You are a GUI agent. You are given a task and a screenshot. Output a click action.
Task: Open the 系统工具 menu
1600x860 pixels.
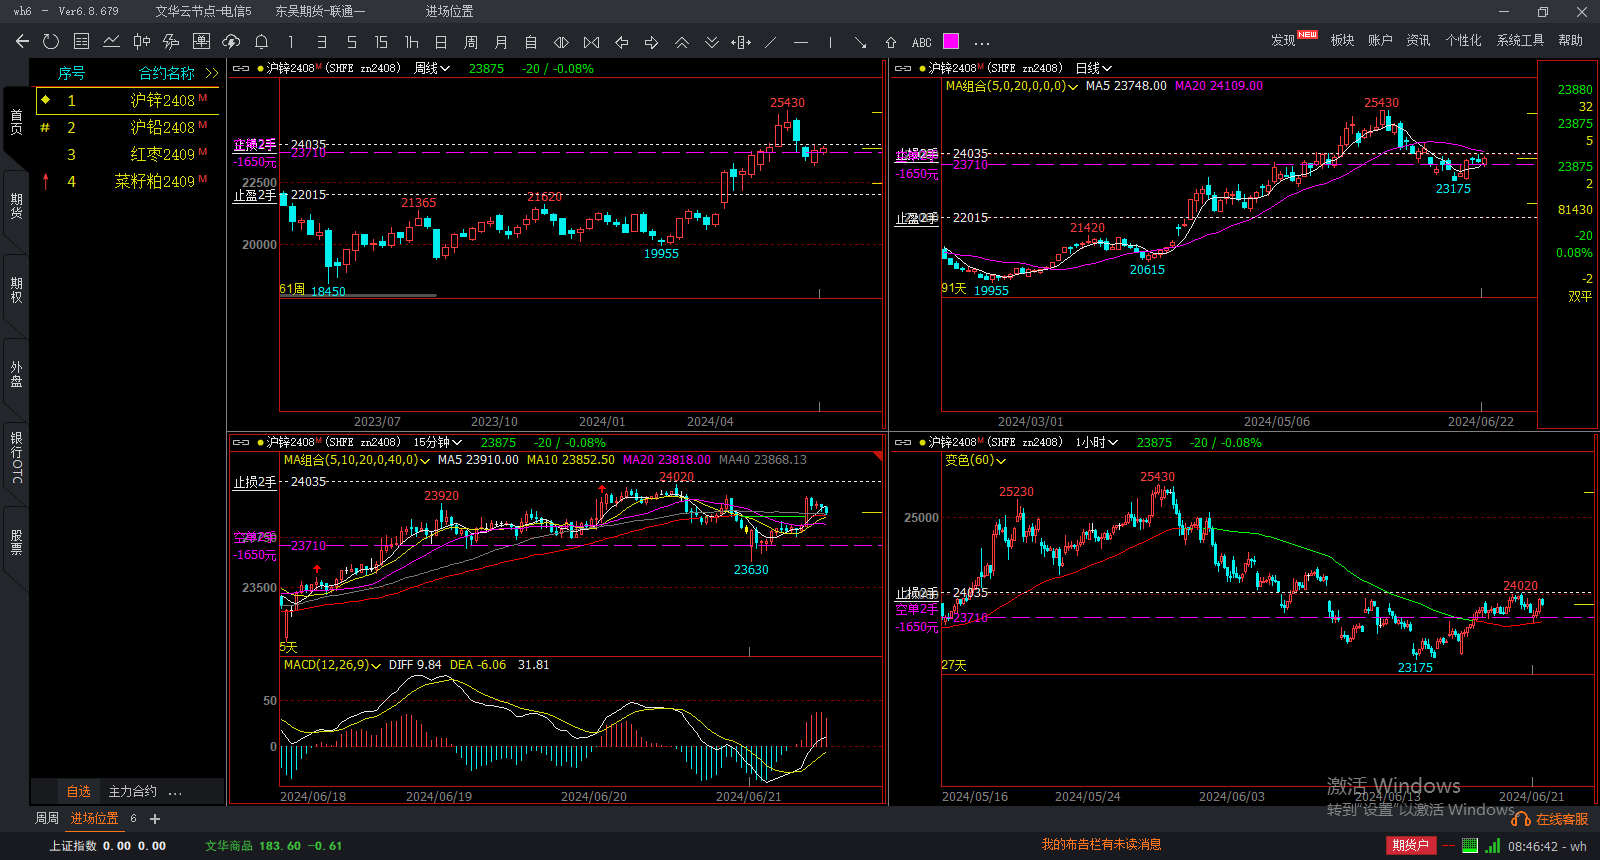1520,40
